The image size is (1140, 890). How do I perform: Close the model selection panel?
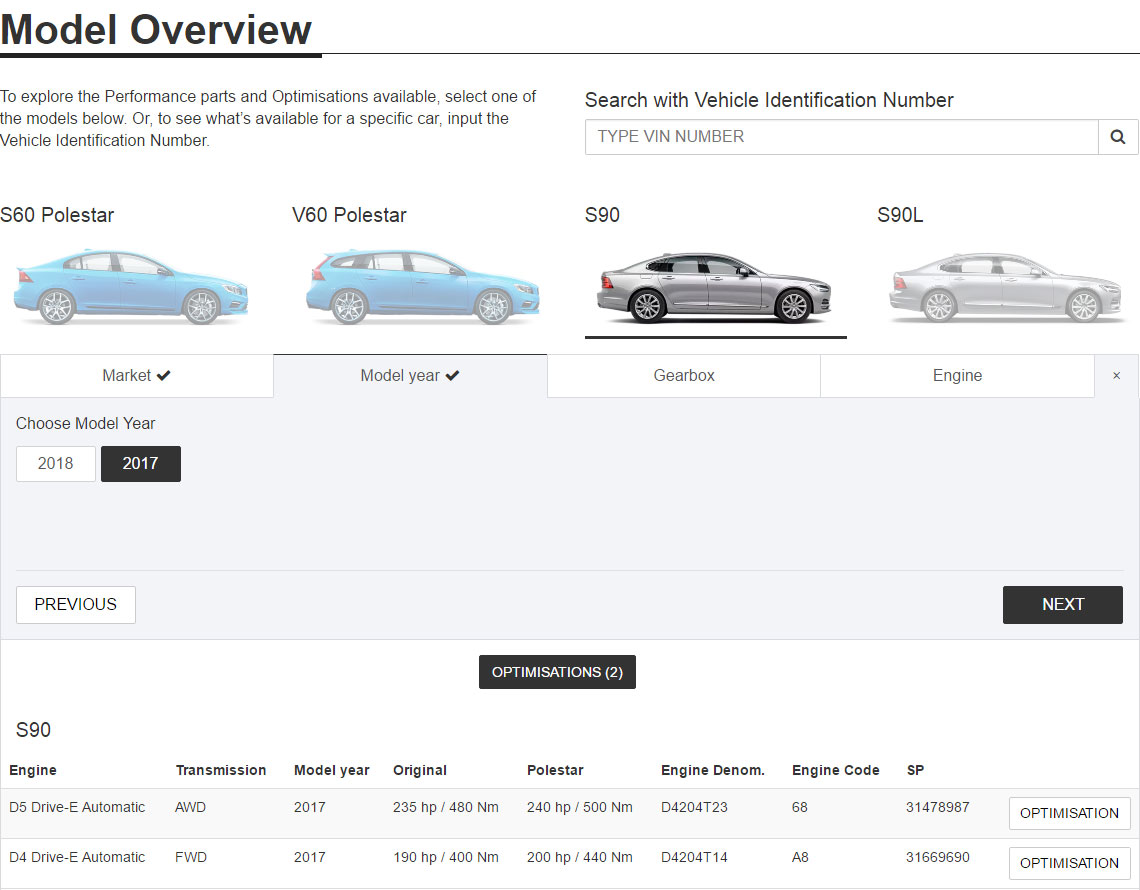coord(1117,376)
